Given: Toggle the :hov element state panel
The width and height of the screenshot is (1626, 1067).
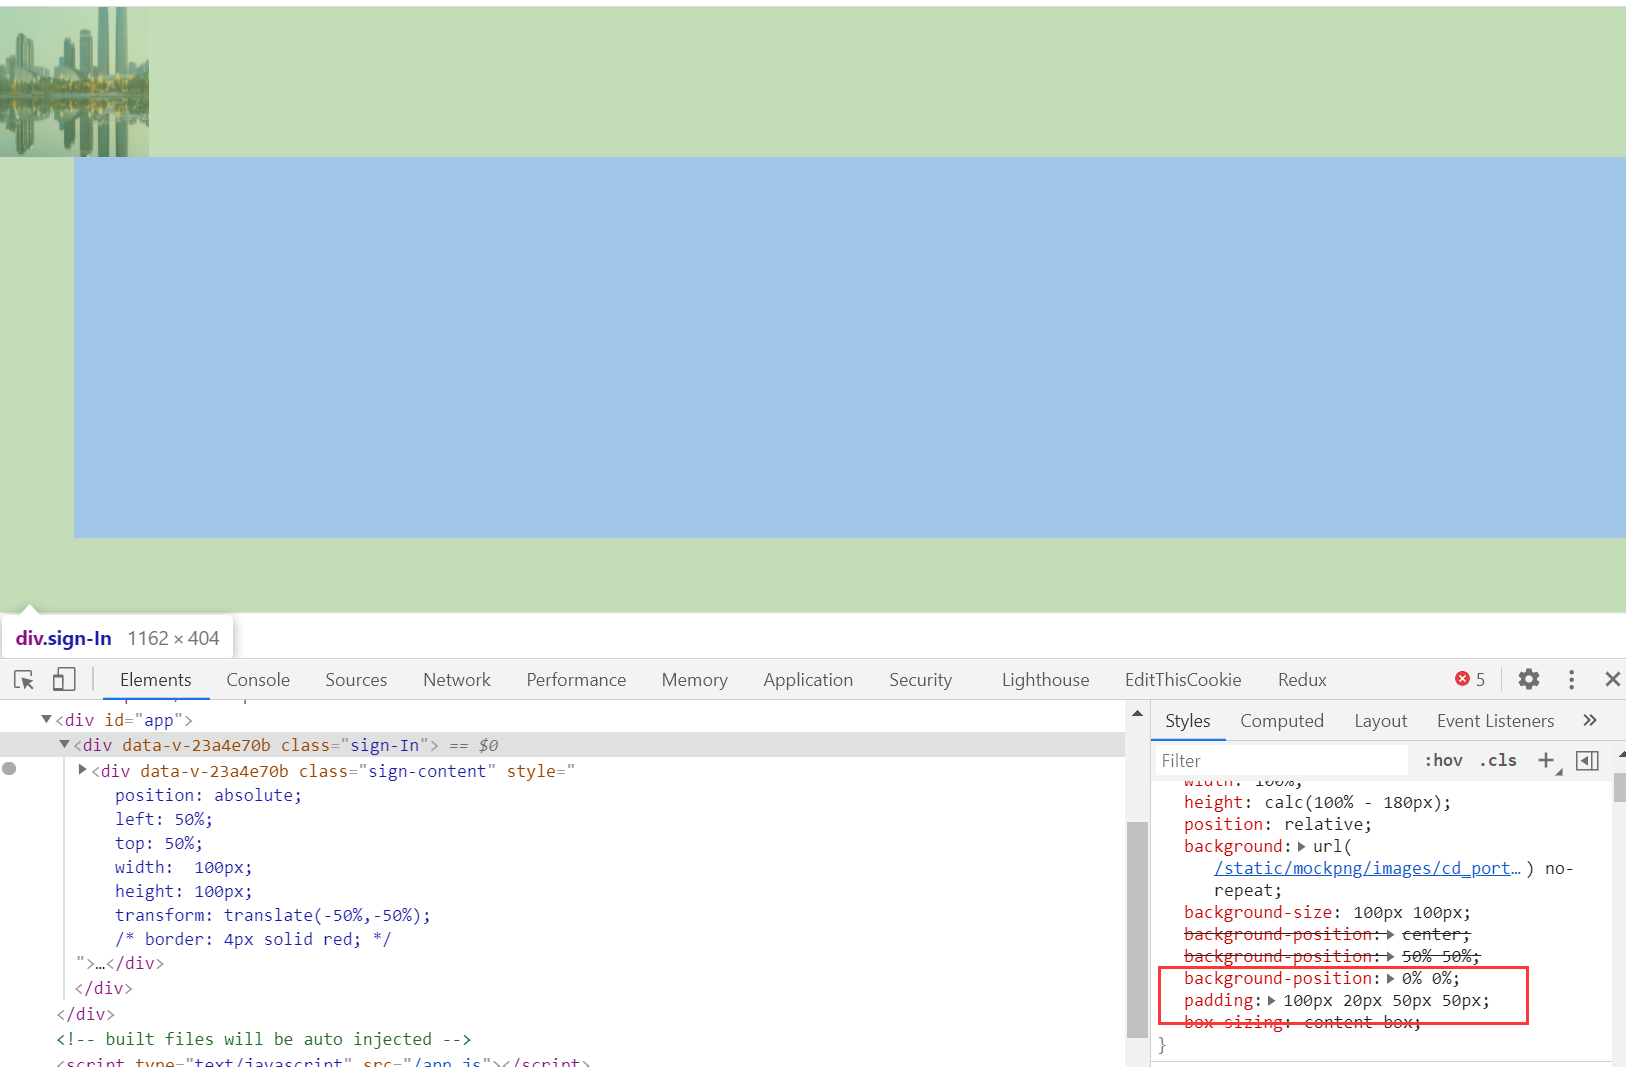Looking at the screenshot, I should (1443, 761).
